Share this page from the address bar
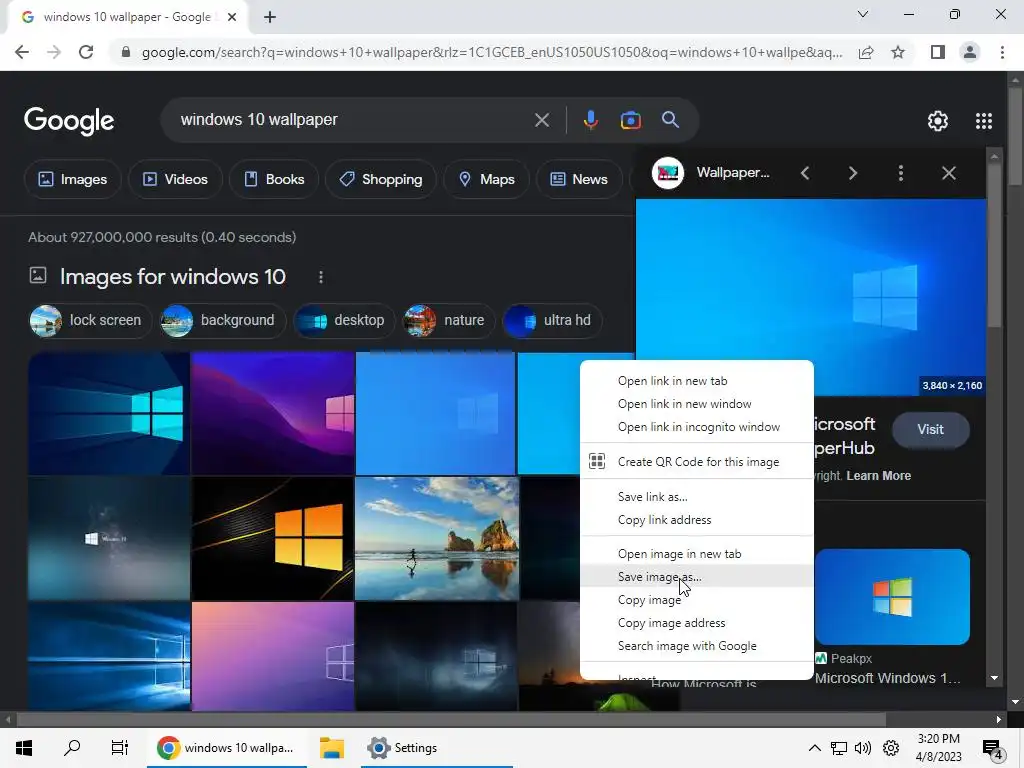 [x=866, y=52]
